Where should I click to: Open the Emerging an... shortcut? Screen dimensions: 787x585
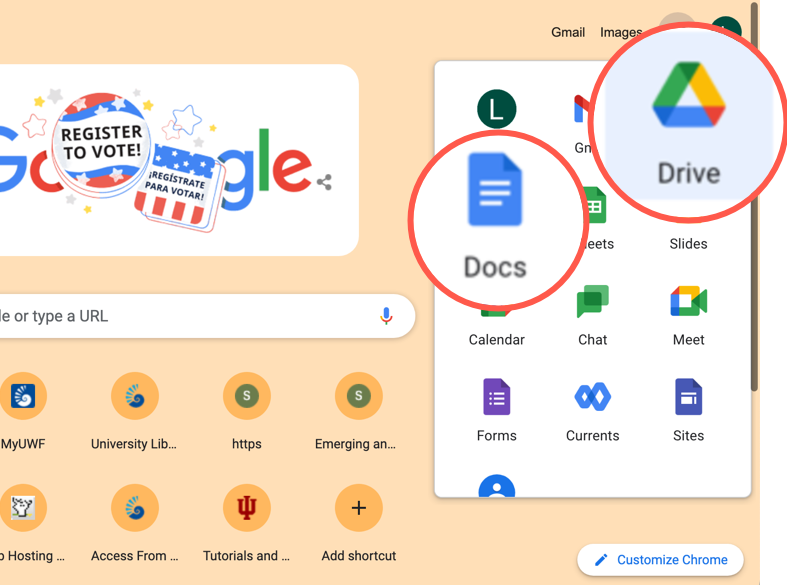pyautogui.click(x=358, y=411)
